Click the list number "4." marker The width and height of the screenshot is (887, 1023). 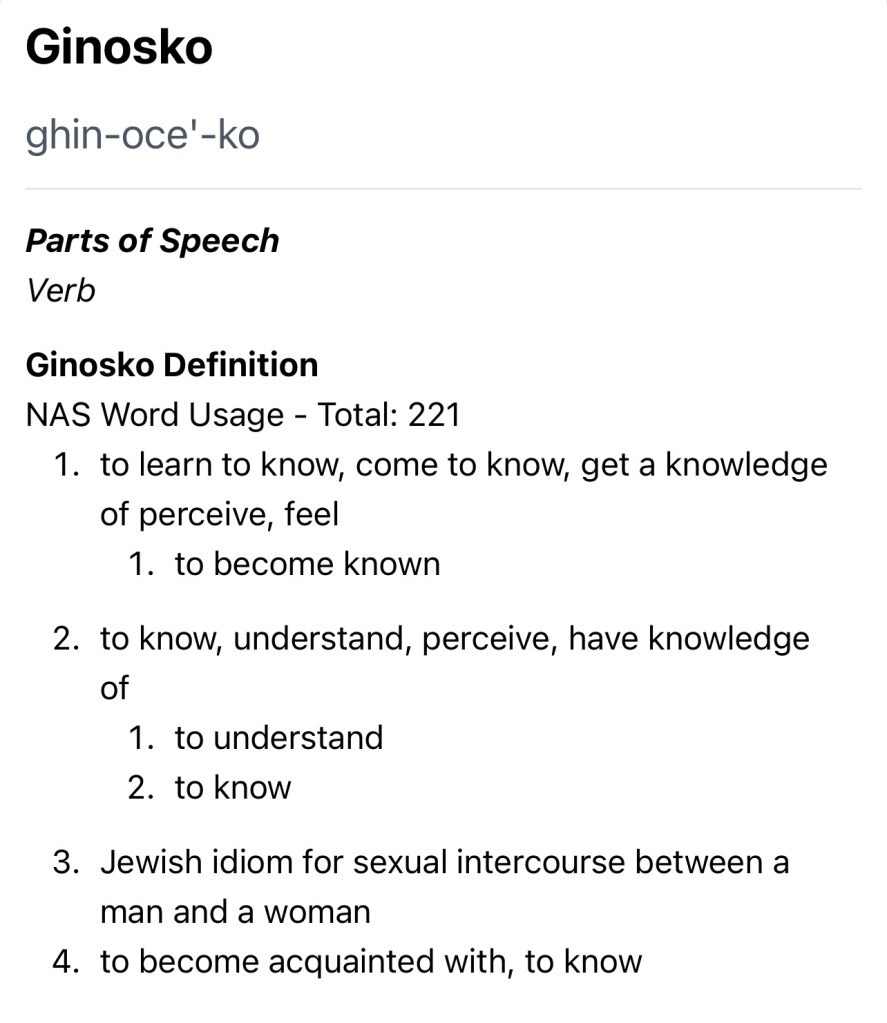point(67,962)
